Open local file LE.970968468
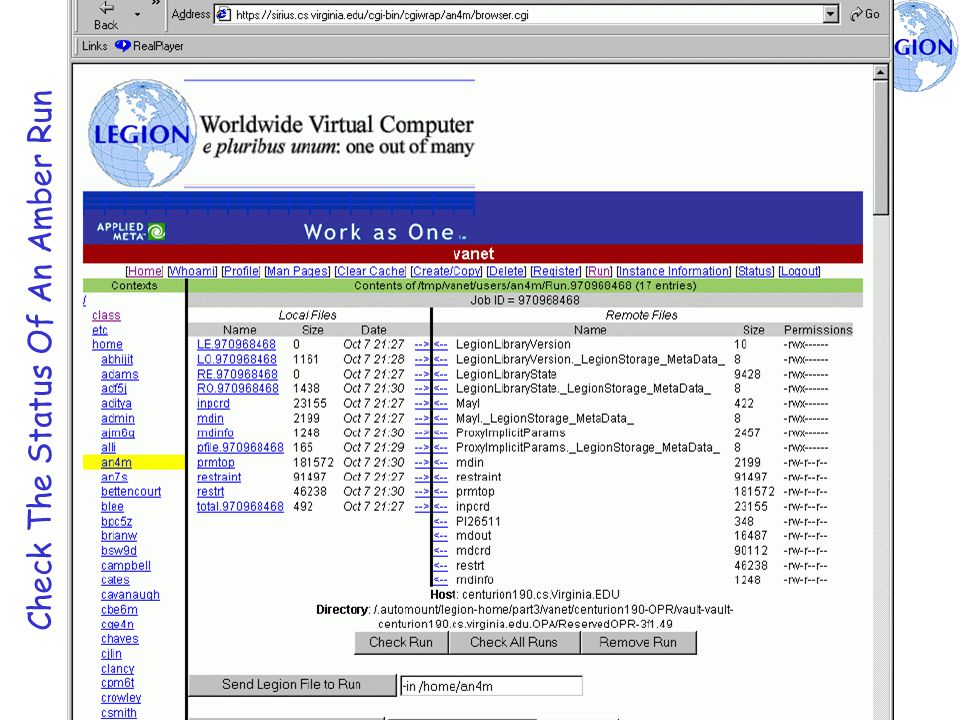 [x=236, y=345]
